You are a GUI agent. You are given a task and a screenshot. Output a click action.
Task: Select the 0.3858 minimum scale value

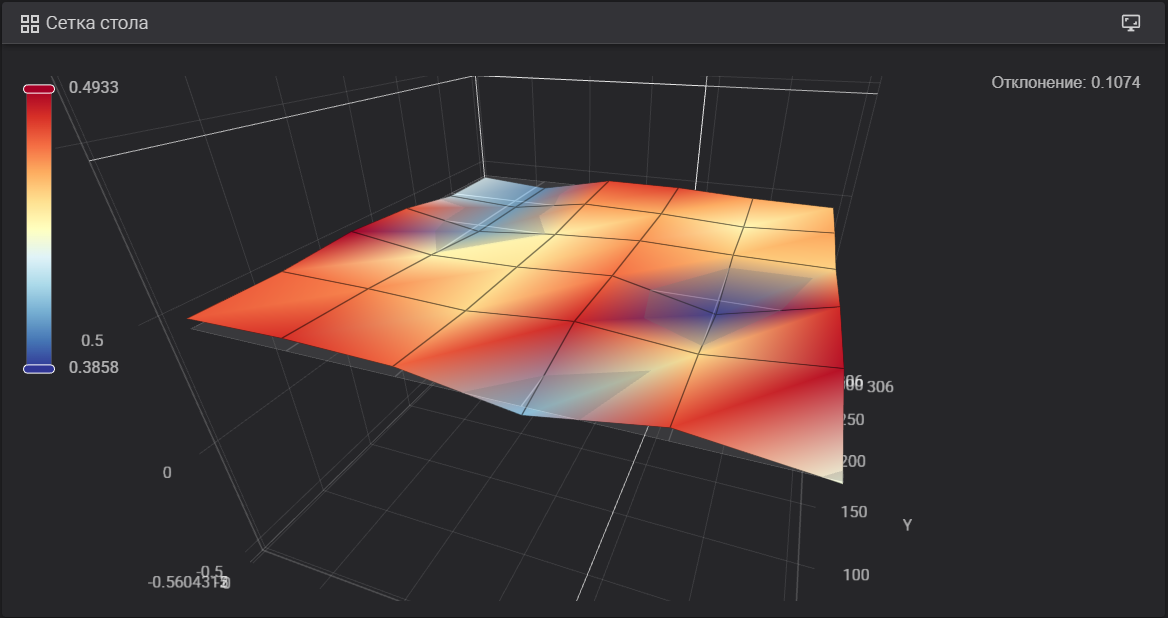94,368
